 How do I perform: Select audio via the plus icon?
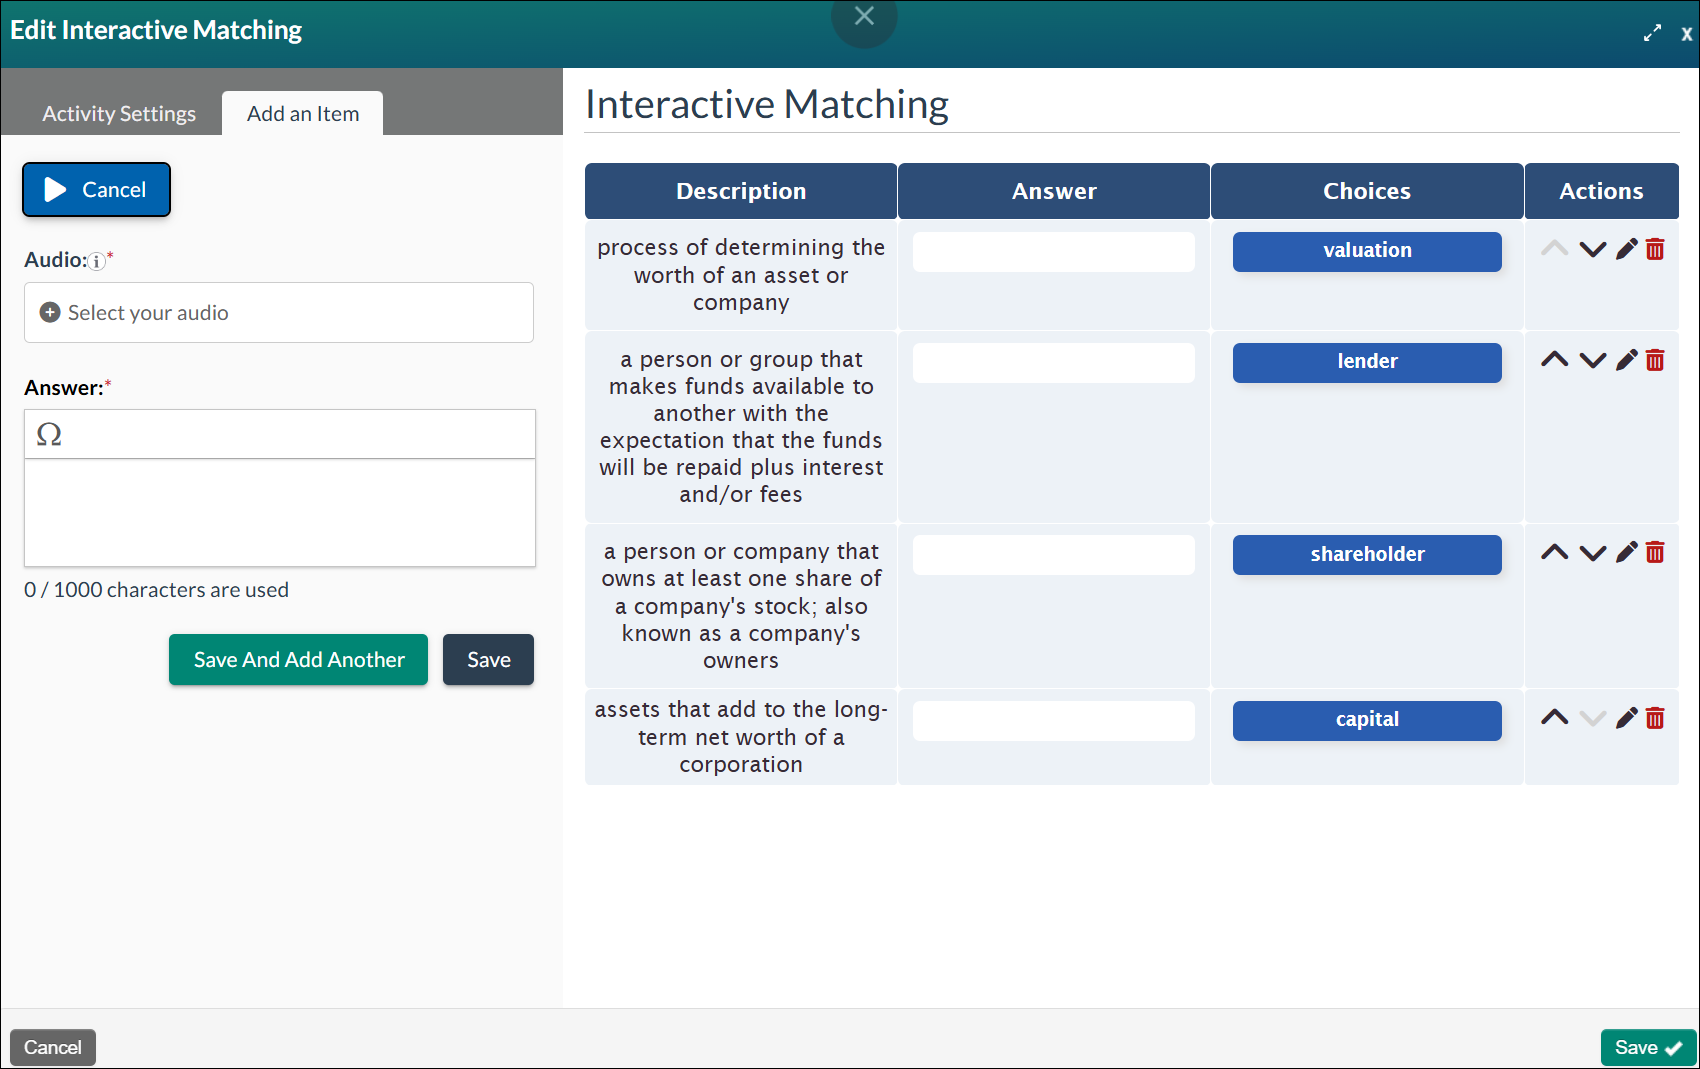click(49, 312)
